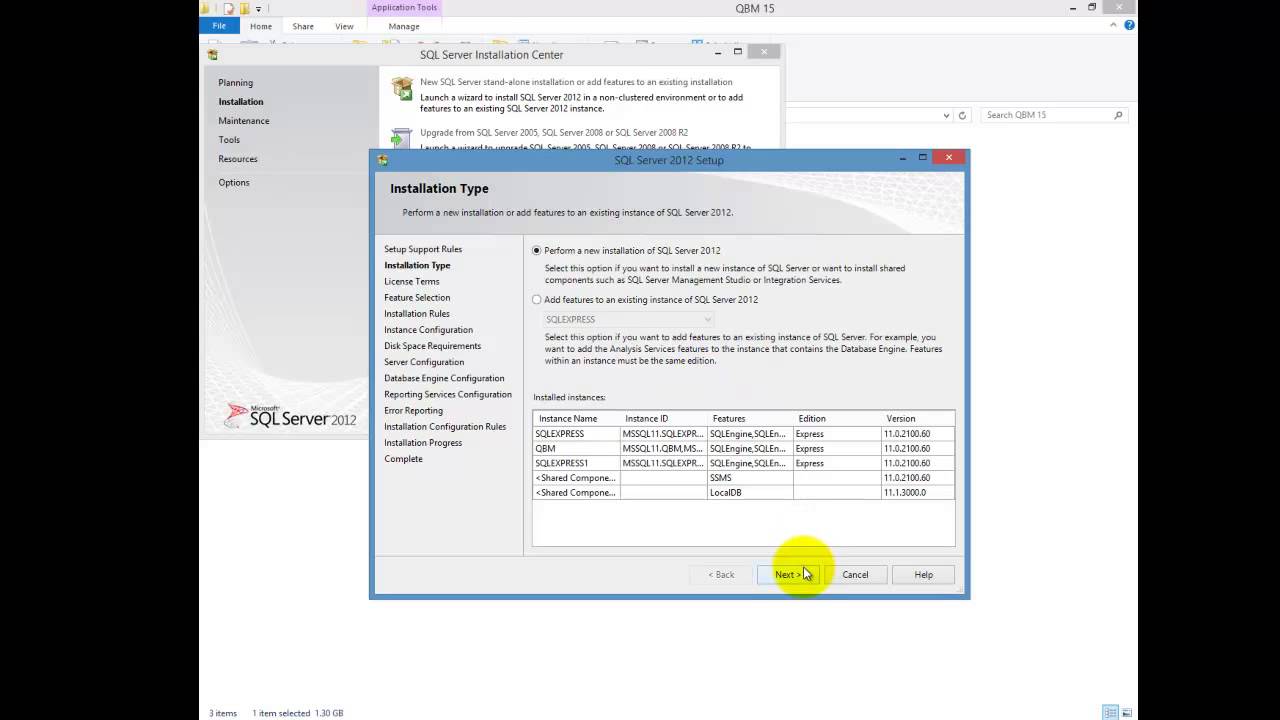Click the Explorer help question mark icon
The width and height of the screenshot is (1280, 720).
(1130, 25)
